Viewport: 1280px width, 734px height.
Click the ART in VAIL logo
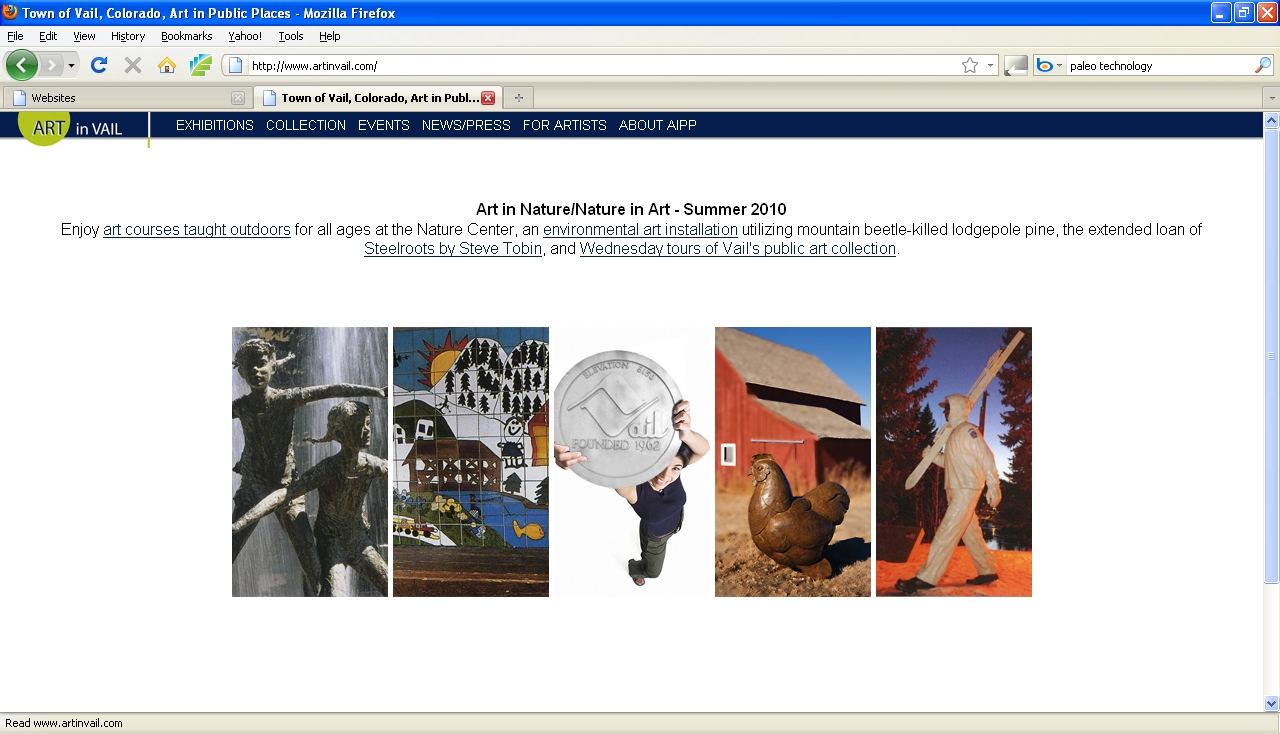(72, 128)
